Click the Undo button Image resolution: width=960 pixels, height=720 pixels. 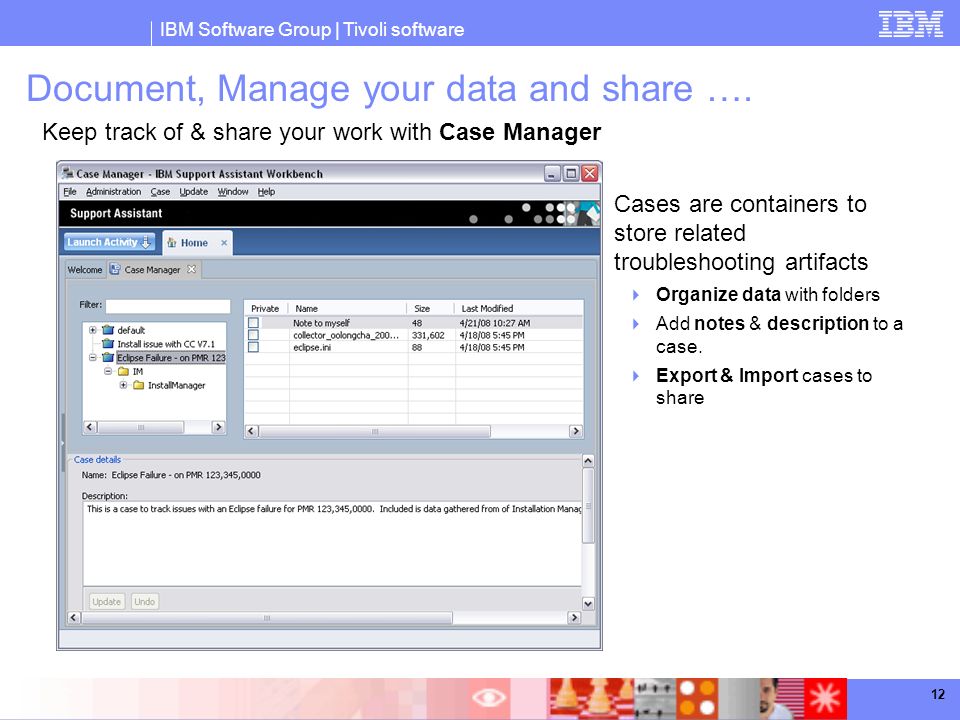point(144,602)
